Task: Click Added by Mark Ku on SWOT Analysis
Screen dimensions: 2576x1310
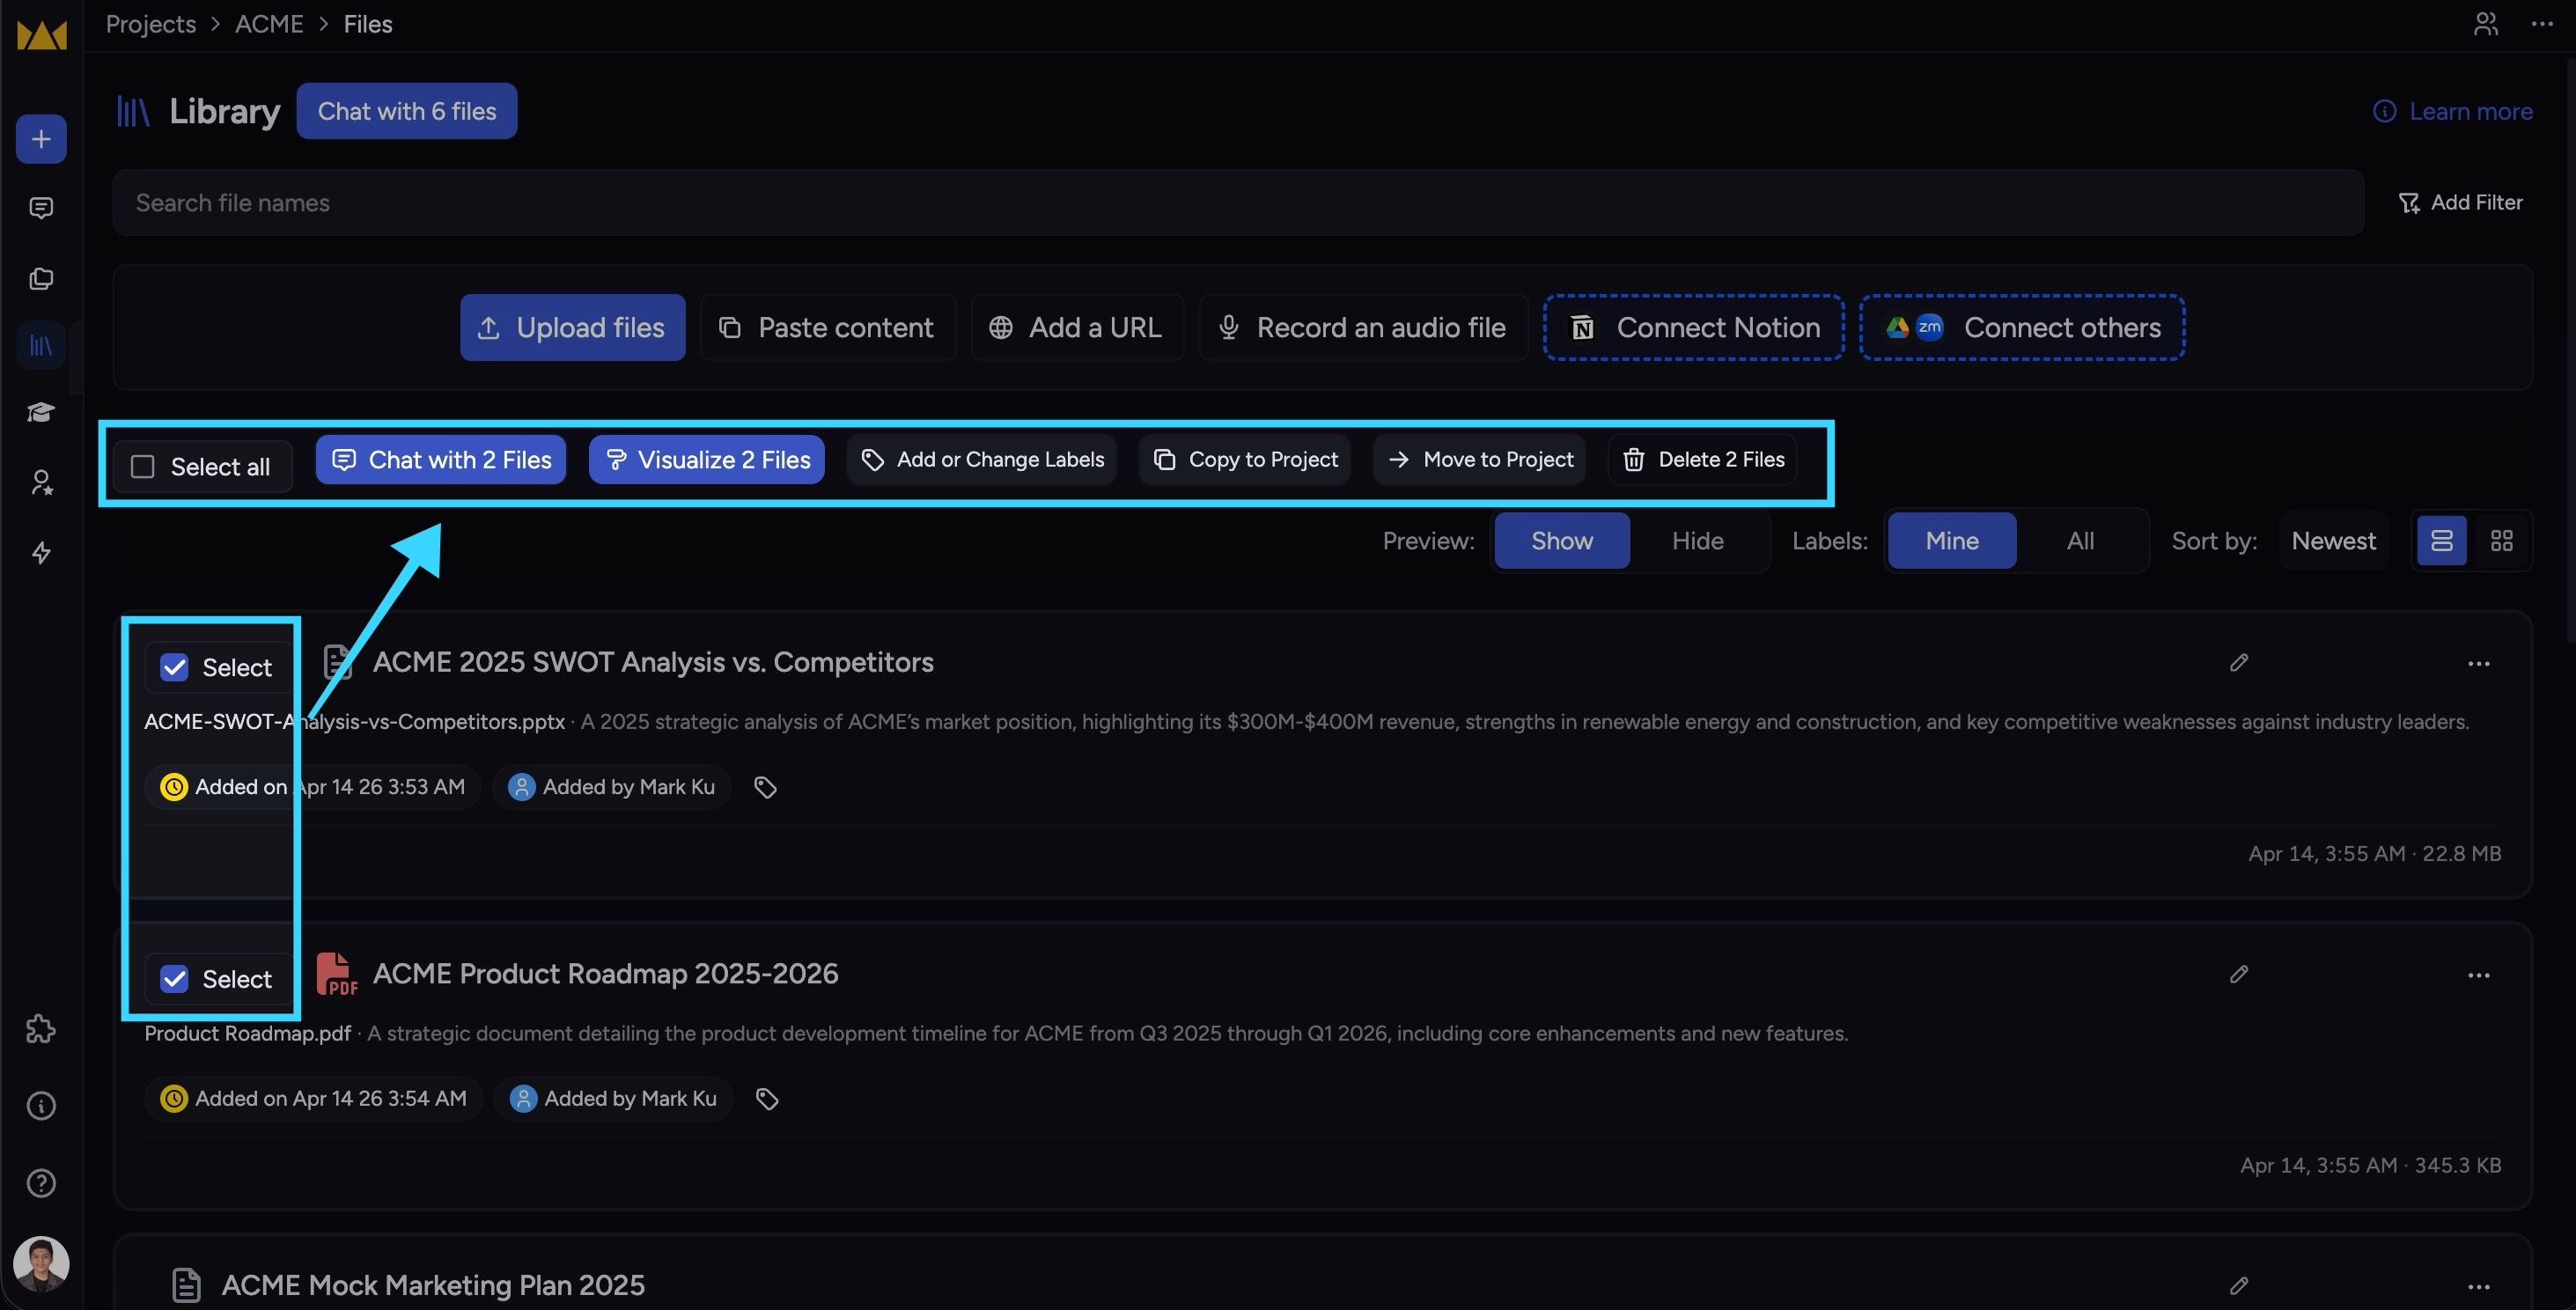Action: (611, 788)
